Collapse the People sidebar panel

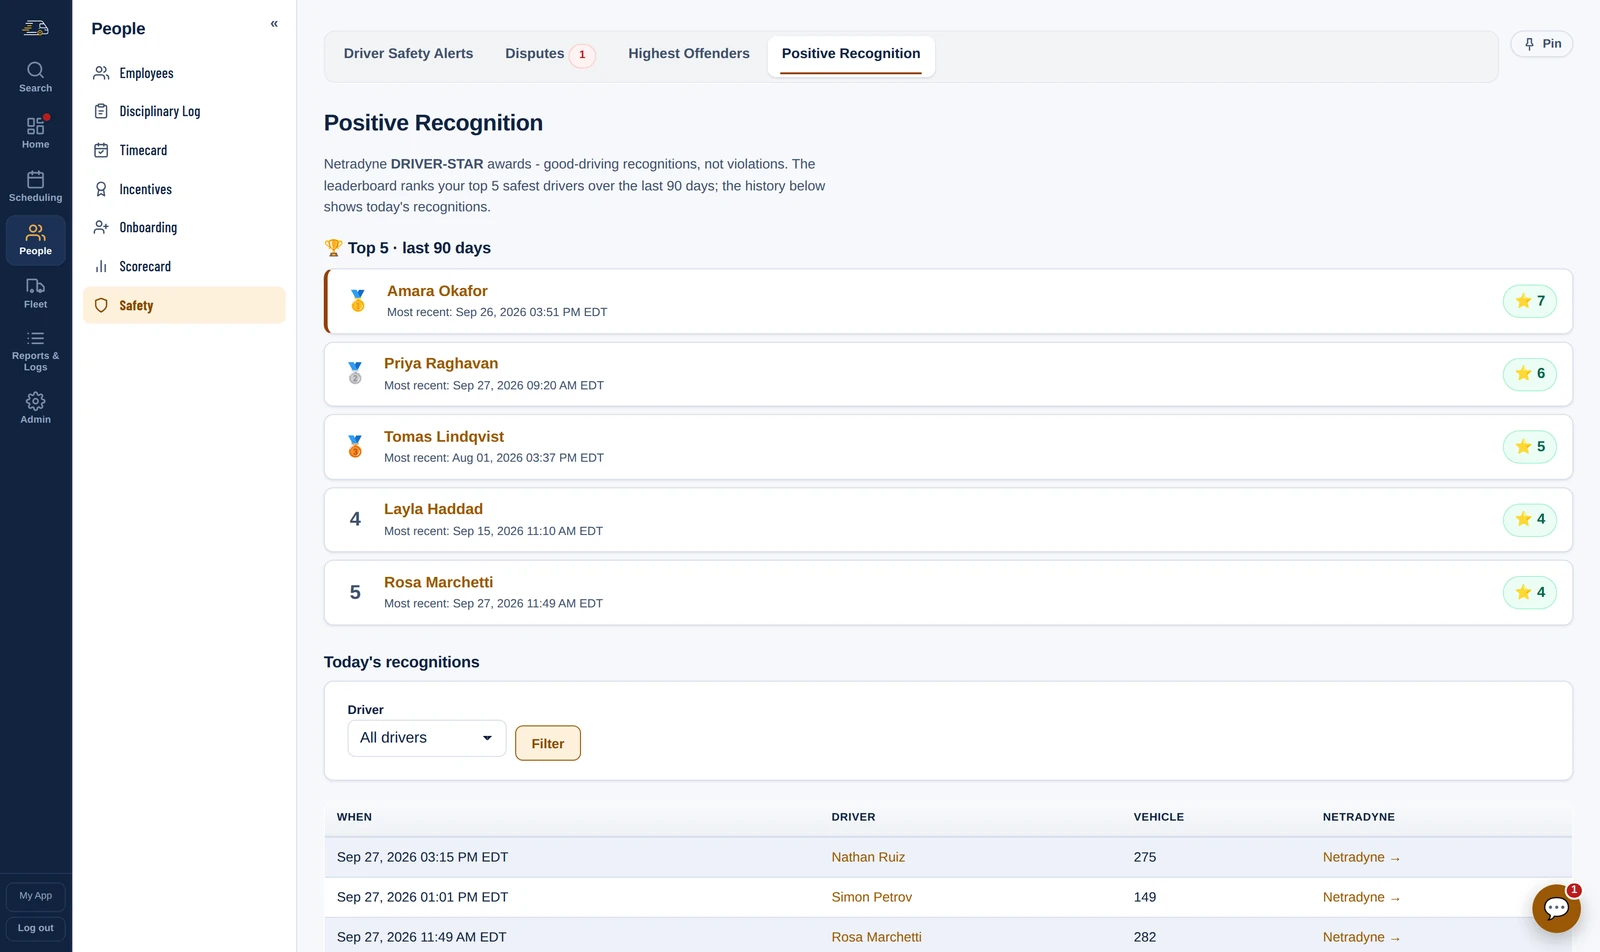(x=274, y=24)
